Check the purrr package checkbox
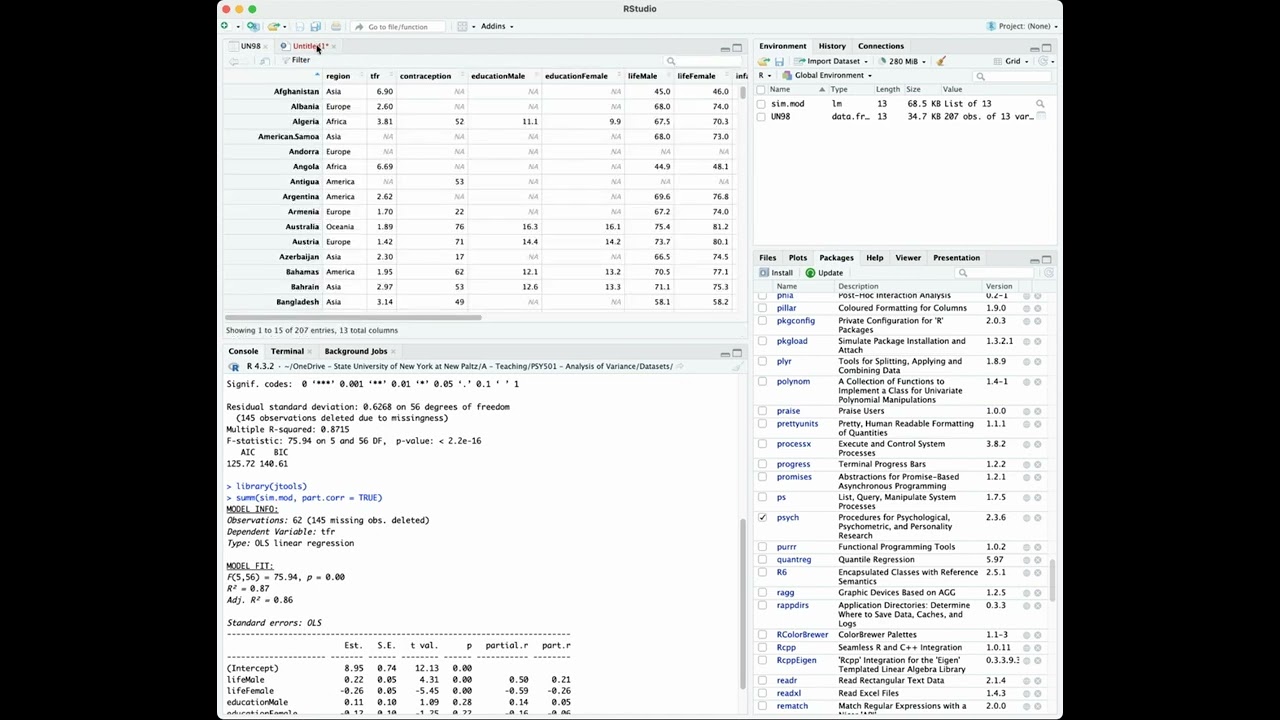Viewport: 1280px width, 720px height. tap(763, 547)
